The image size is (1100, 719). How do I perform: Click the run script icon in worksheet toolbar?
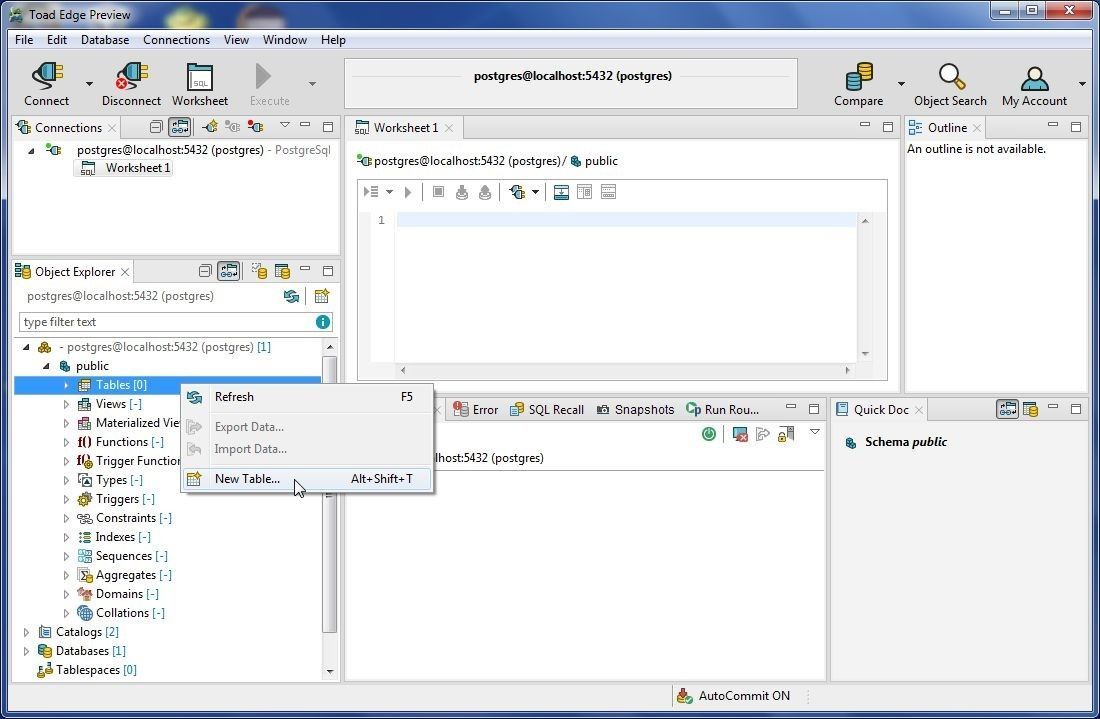pyautogui.click(x=371, y=191)
